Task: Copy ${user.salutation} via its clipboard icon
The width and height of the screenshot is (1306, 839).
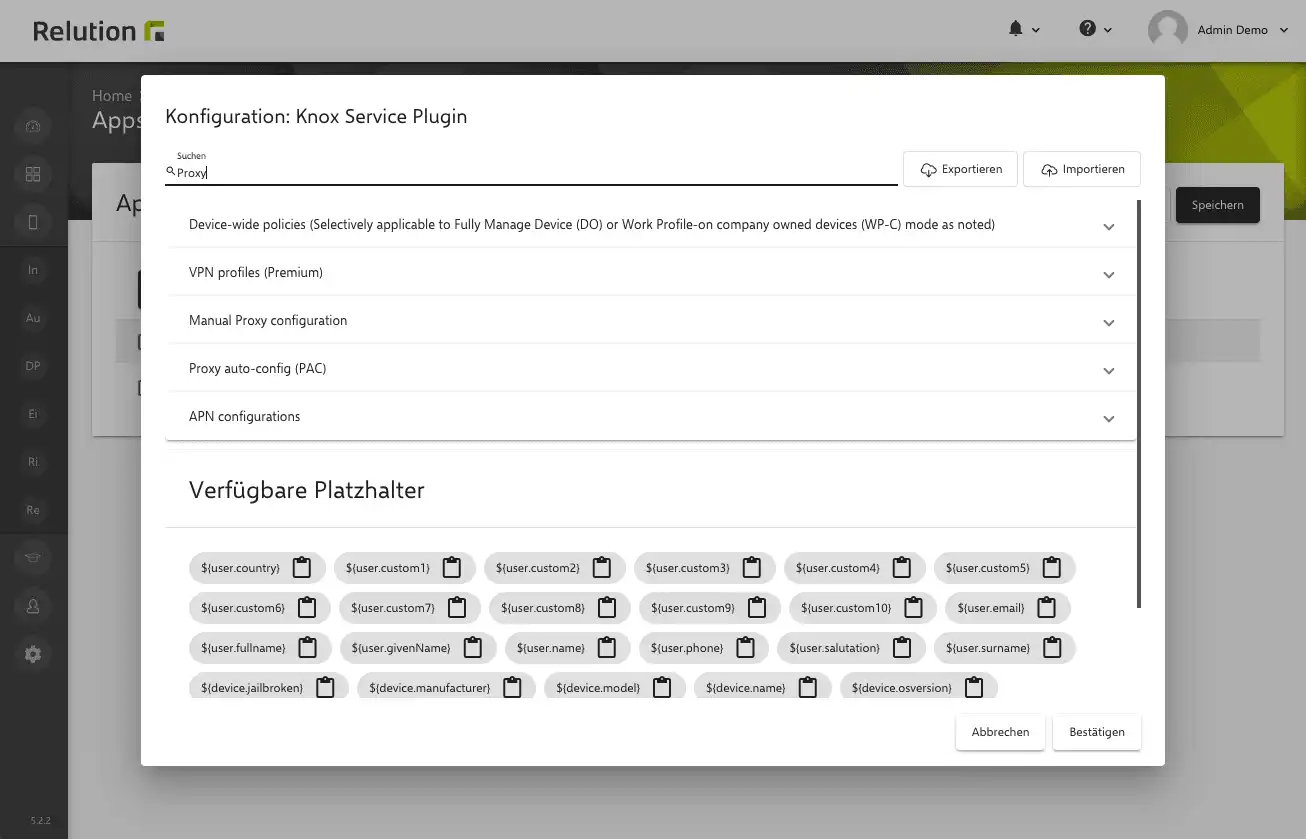Action: (902, 648)
